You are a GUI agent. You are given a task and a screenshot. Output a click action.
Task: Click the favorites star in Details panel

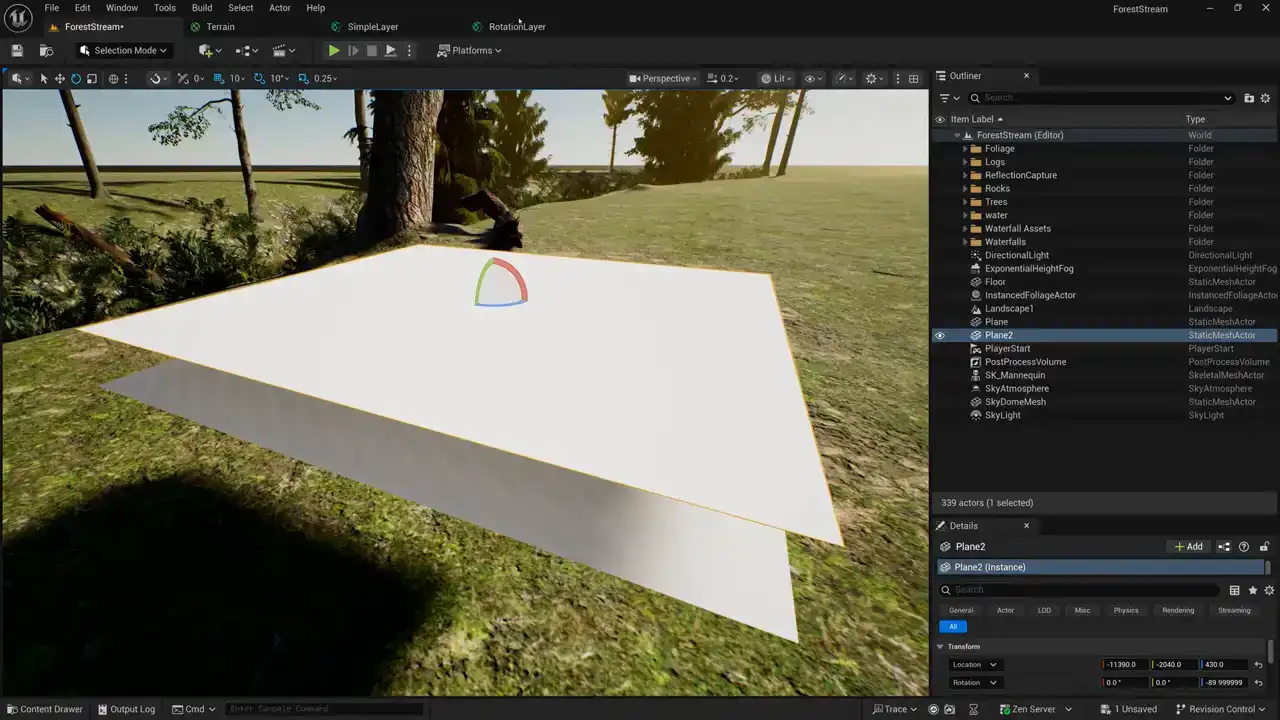(1252, 591)
